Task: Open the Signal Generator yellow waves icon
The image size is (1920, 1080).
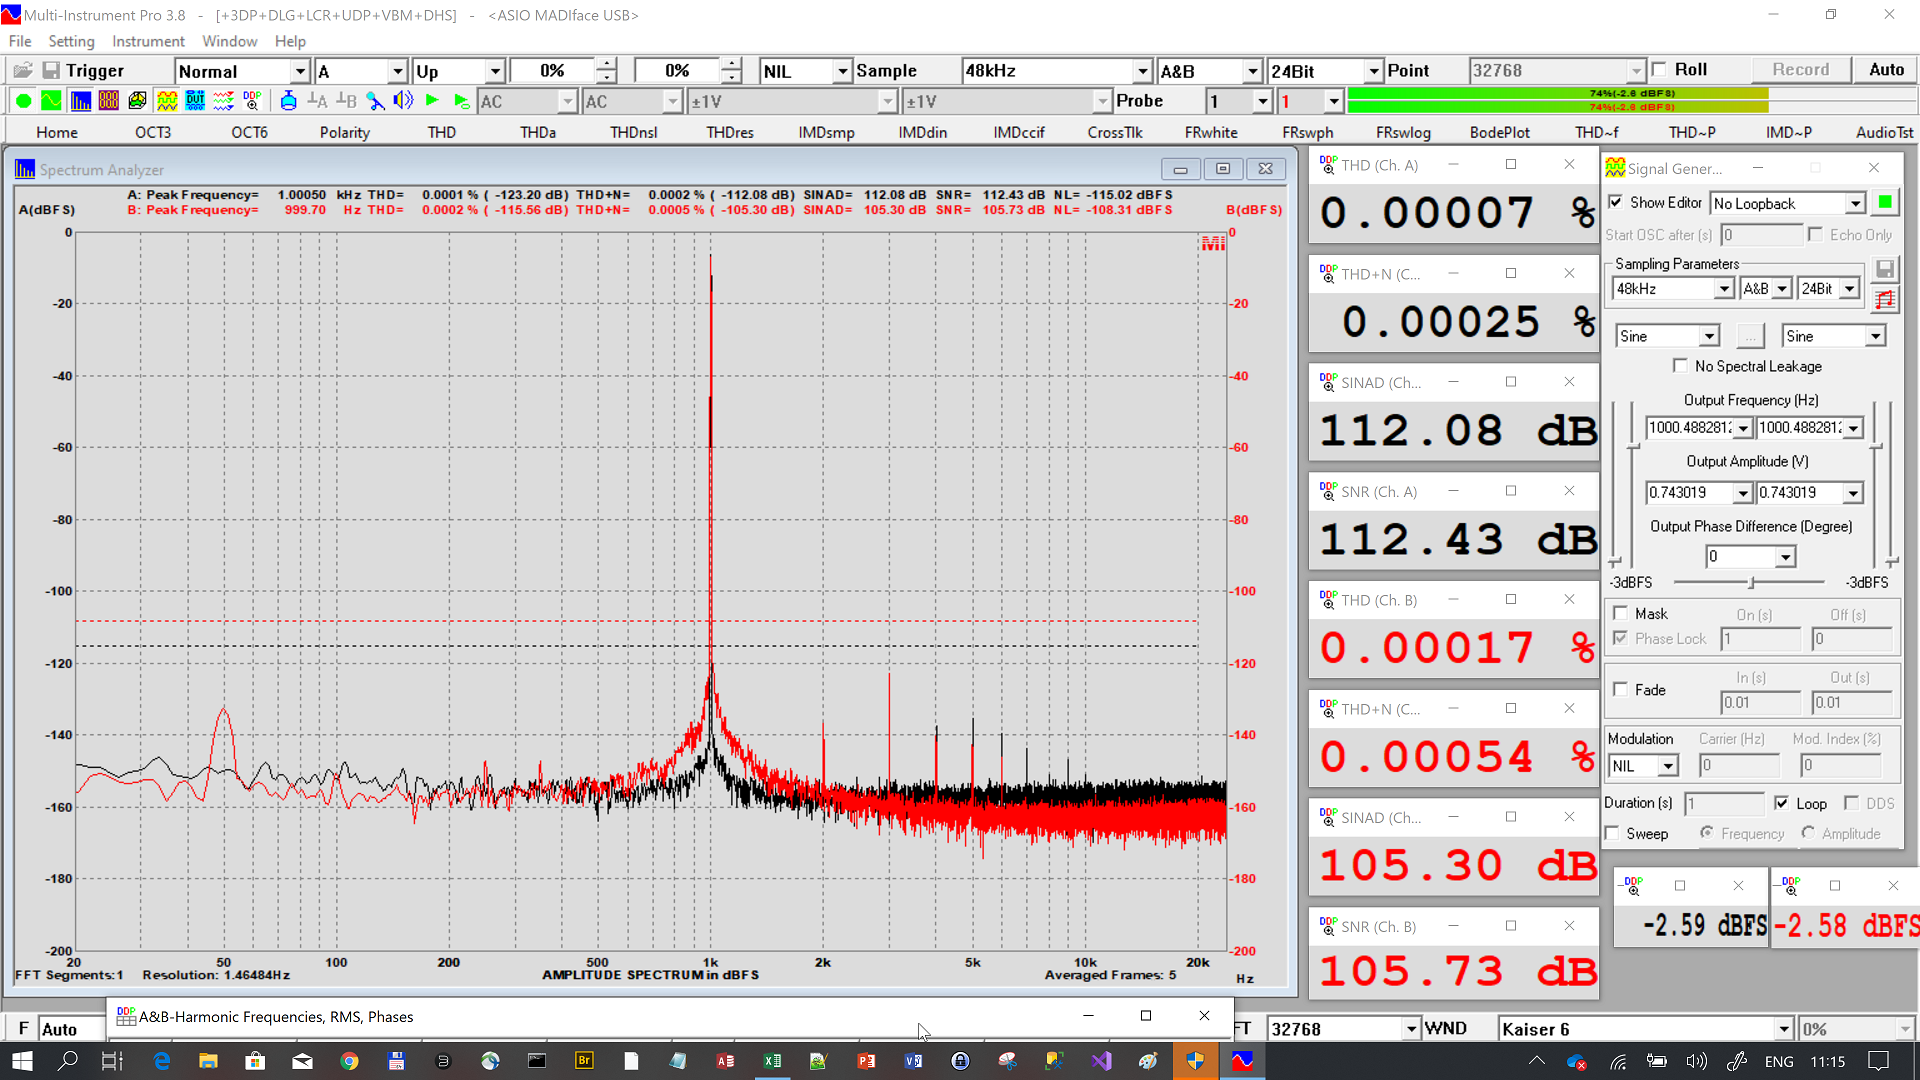Action: coord(167,101)
